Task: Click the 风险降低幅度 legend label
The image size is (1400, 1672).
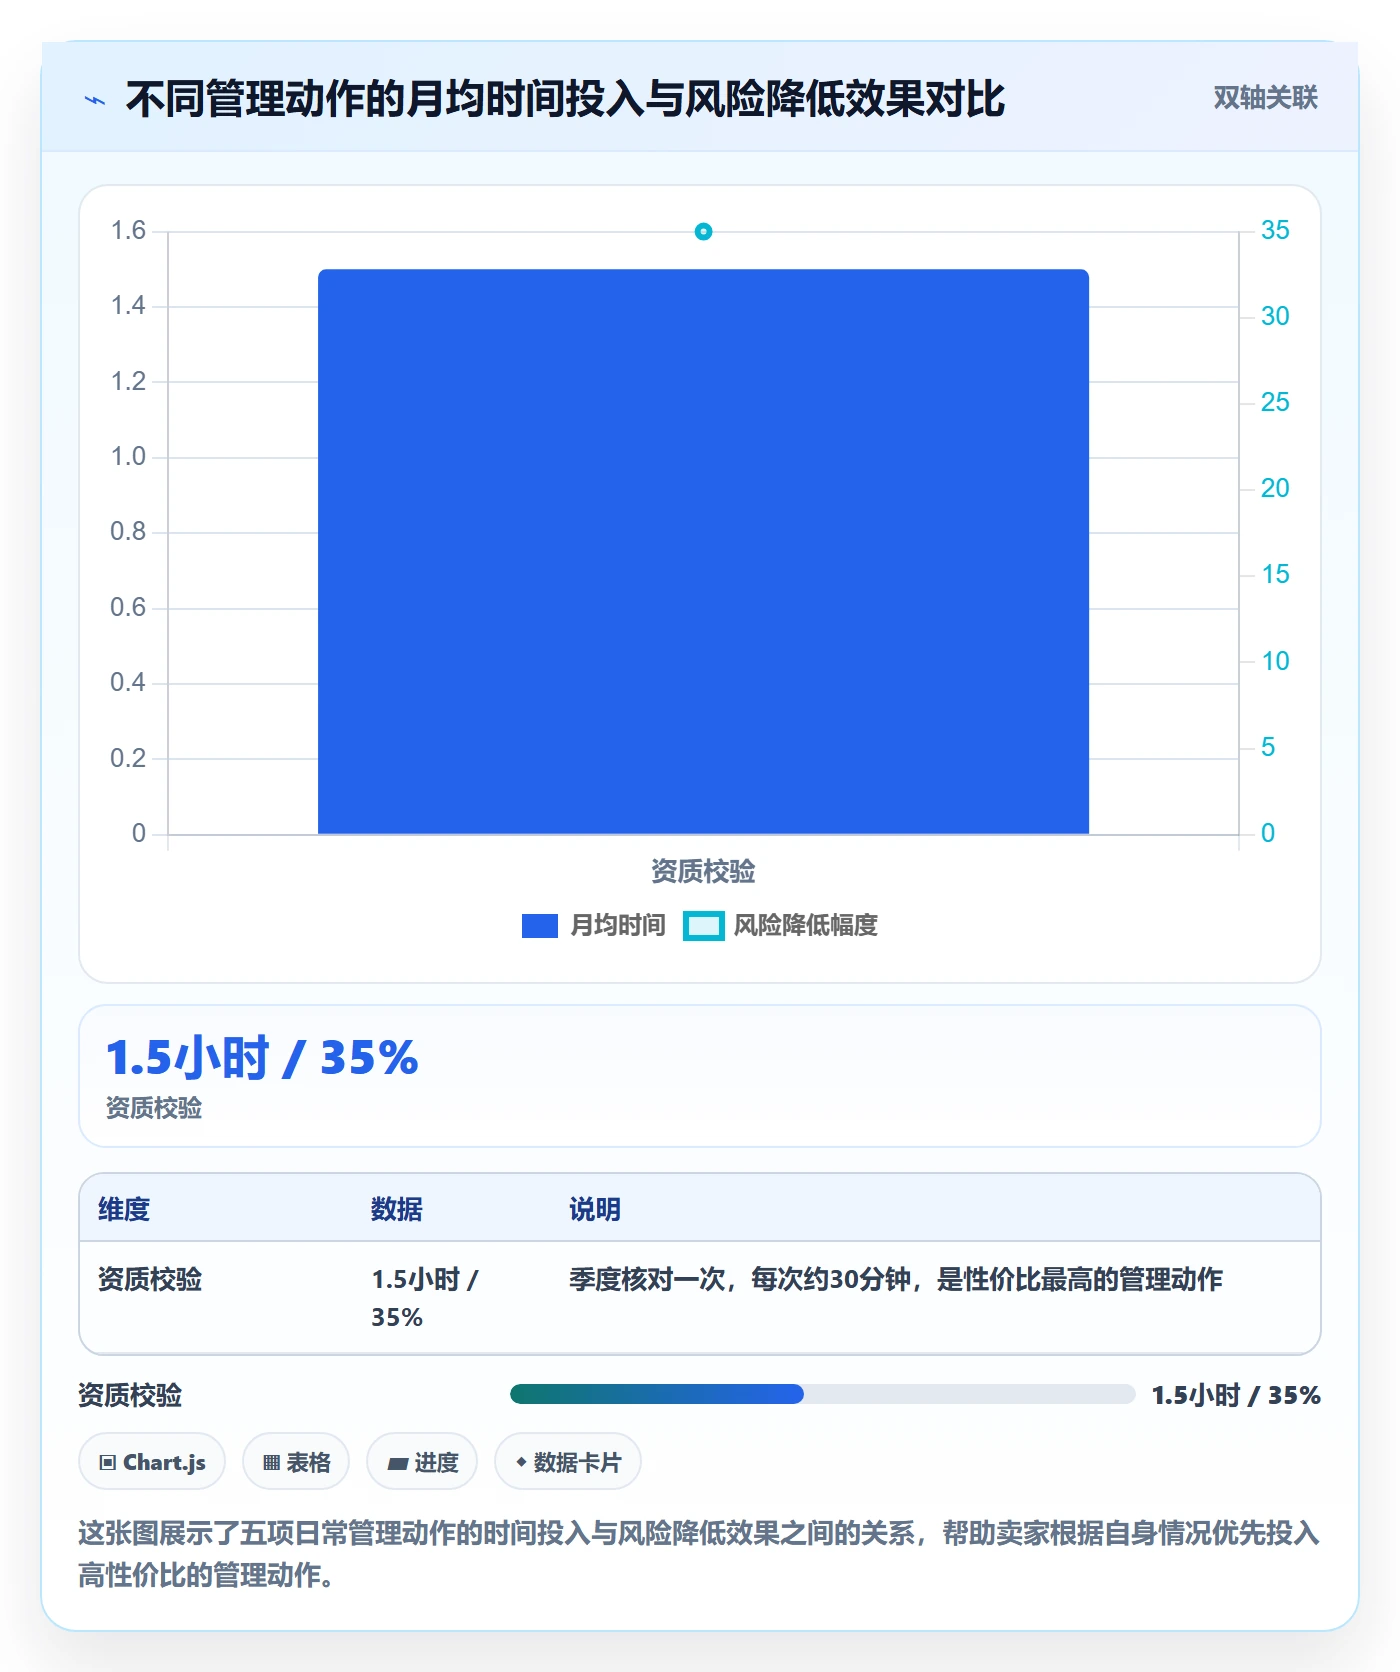Action: point(806,926)
